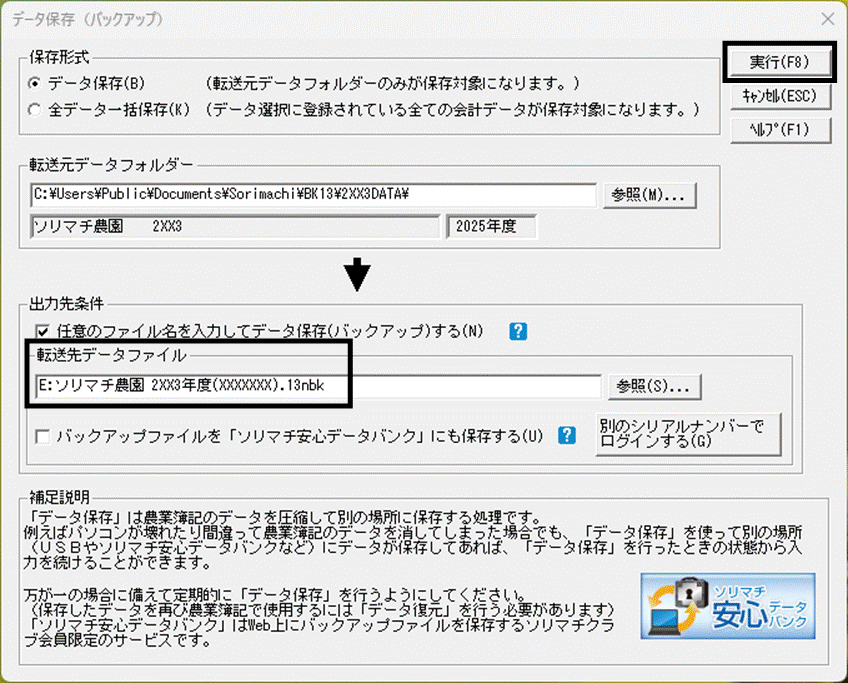Browse destination file with 参照(S)... button

point(654,387)
